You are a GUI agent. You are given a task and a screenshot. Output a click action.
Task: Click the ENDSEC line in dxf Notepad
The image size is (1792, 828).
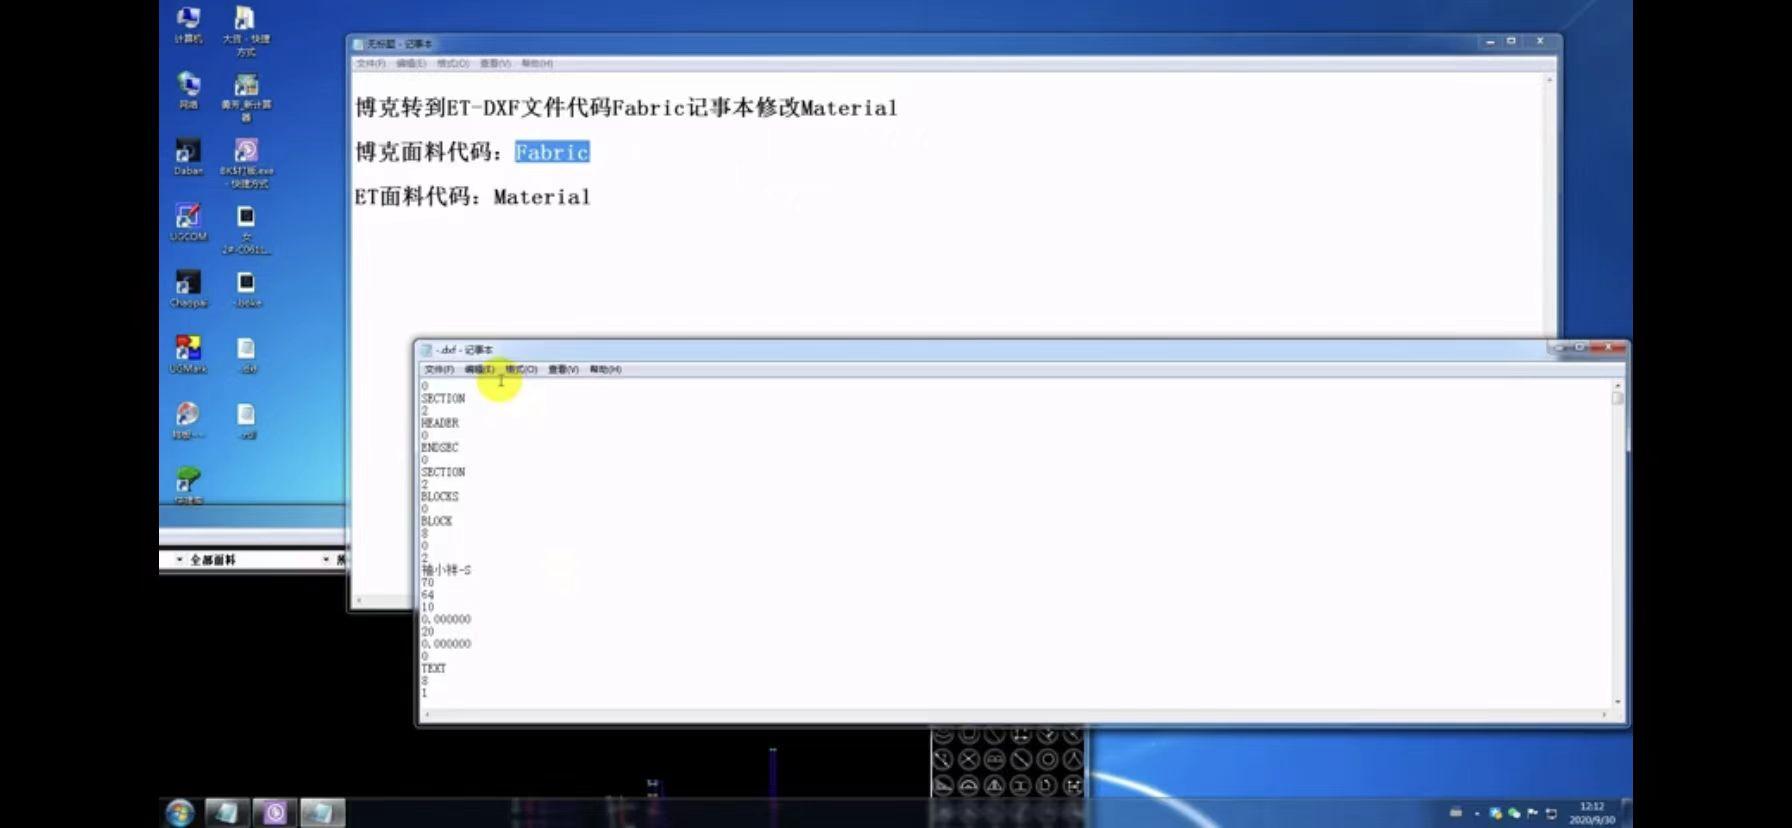[x=440, y=447]
